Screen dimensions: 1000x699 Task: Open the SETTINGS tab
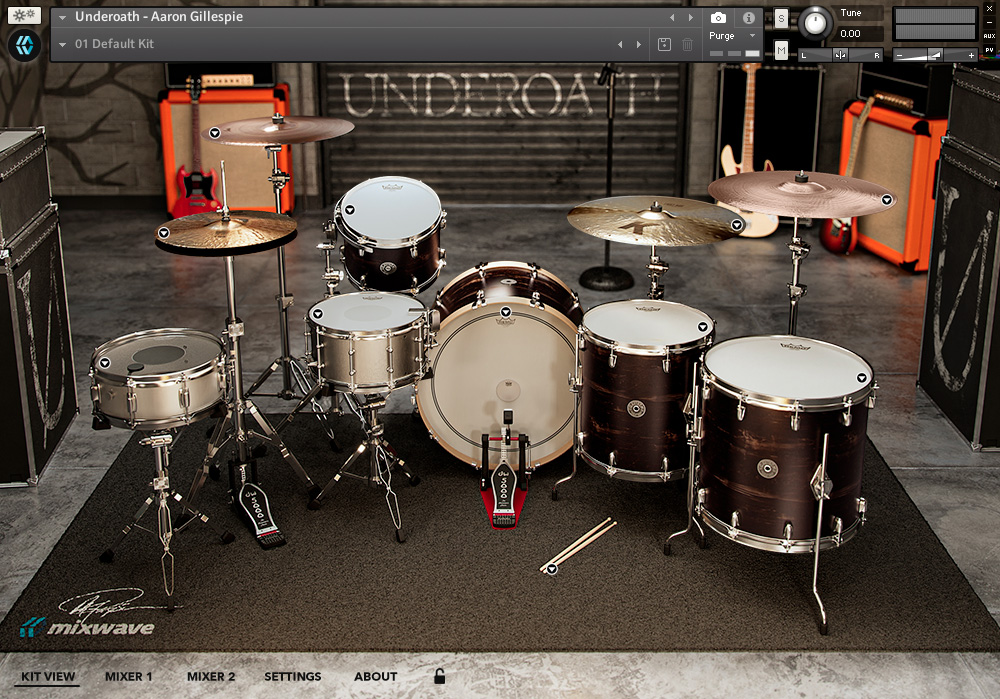292,676
